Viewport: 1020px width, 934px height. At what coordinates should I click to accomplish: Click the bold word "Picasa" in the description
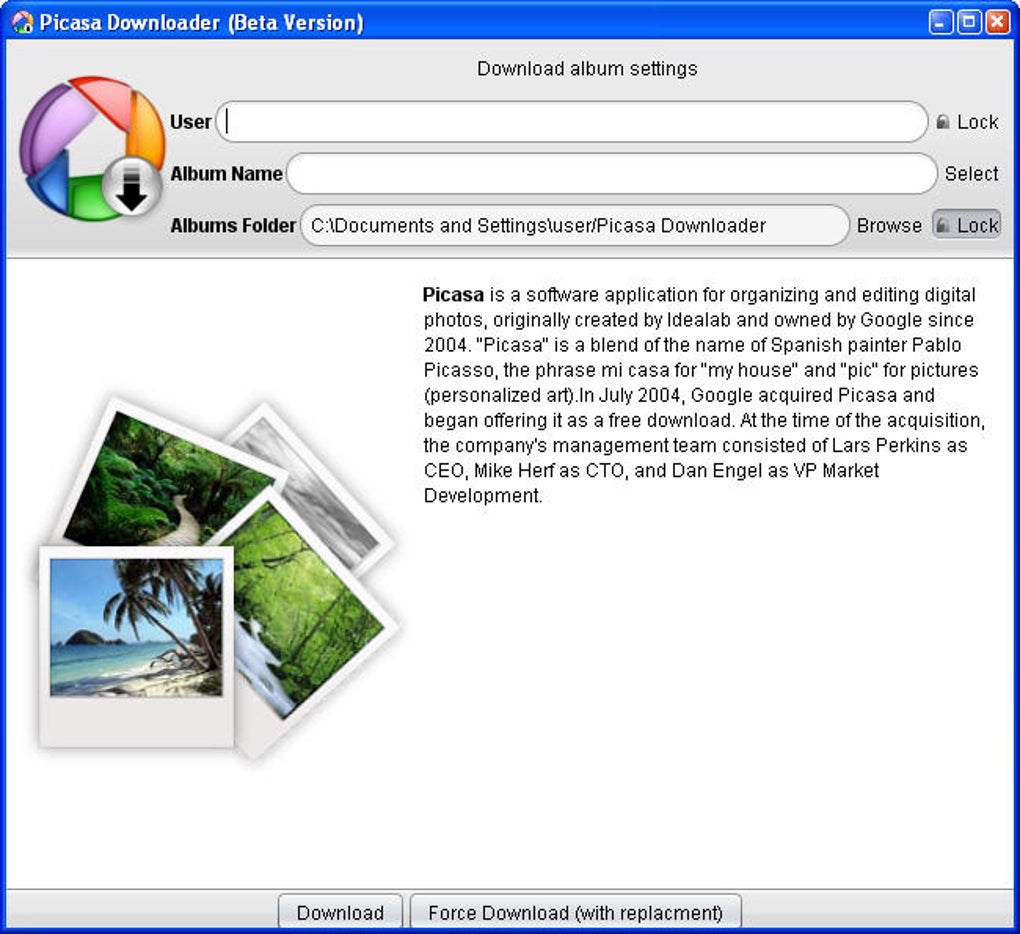(453, 295)
